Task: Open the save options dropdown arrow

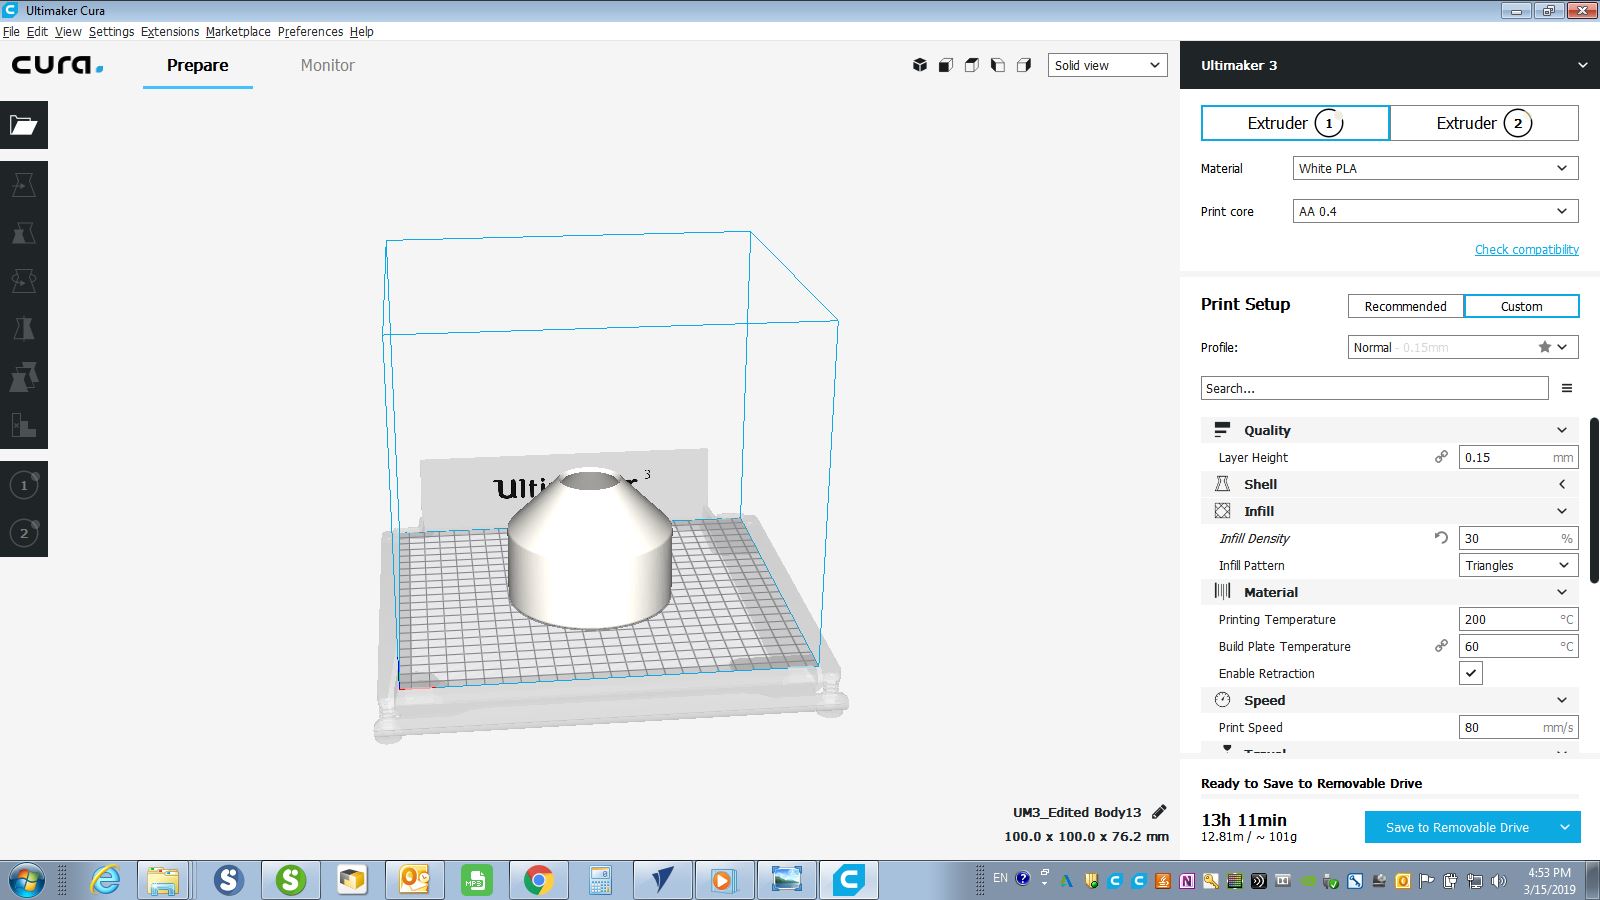Action: 1565,827
